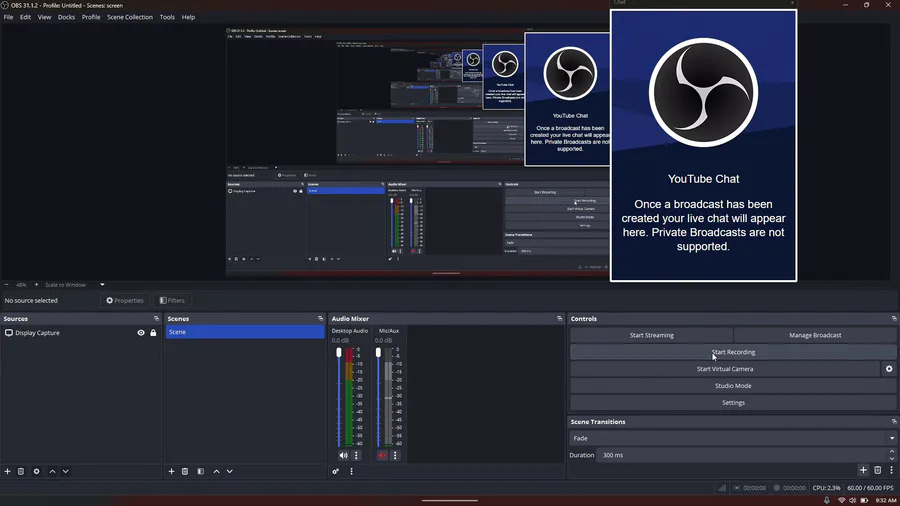Adjust Mic/Aux volume slider
The width and height of the screenshot is (900, 506).
[378, 352]
